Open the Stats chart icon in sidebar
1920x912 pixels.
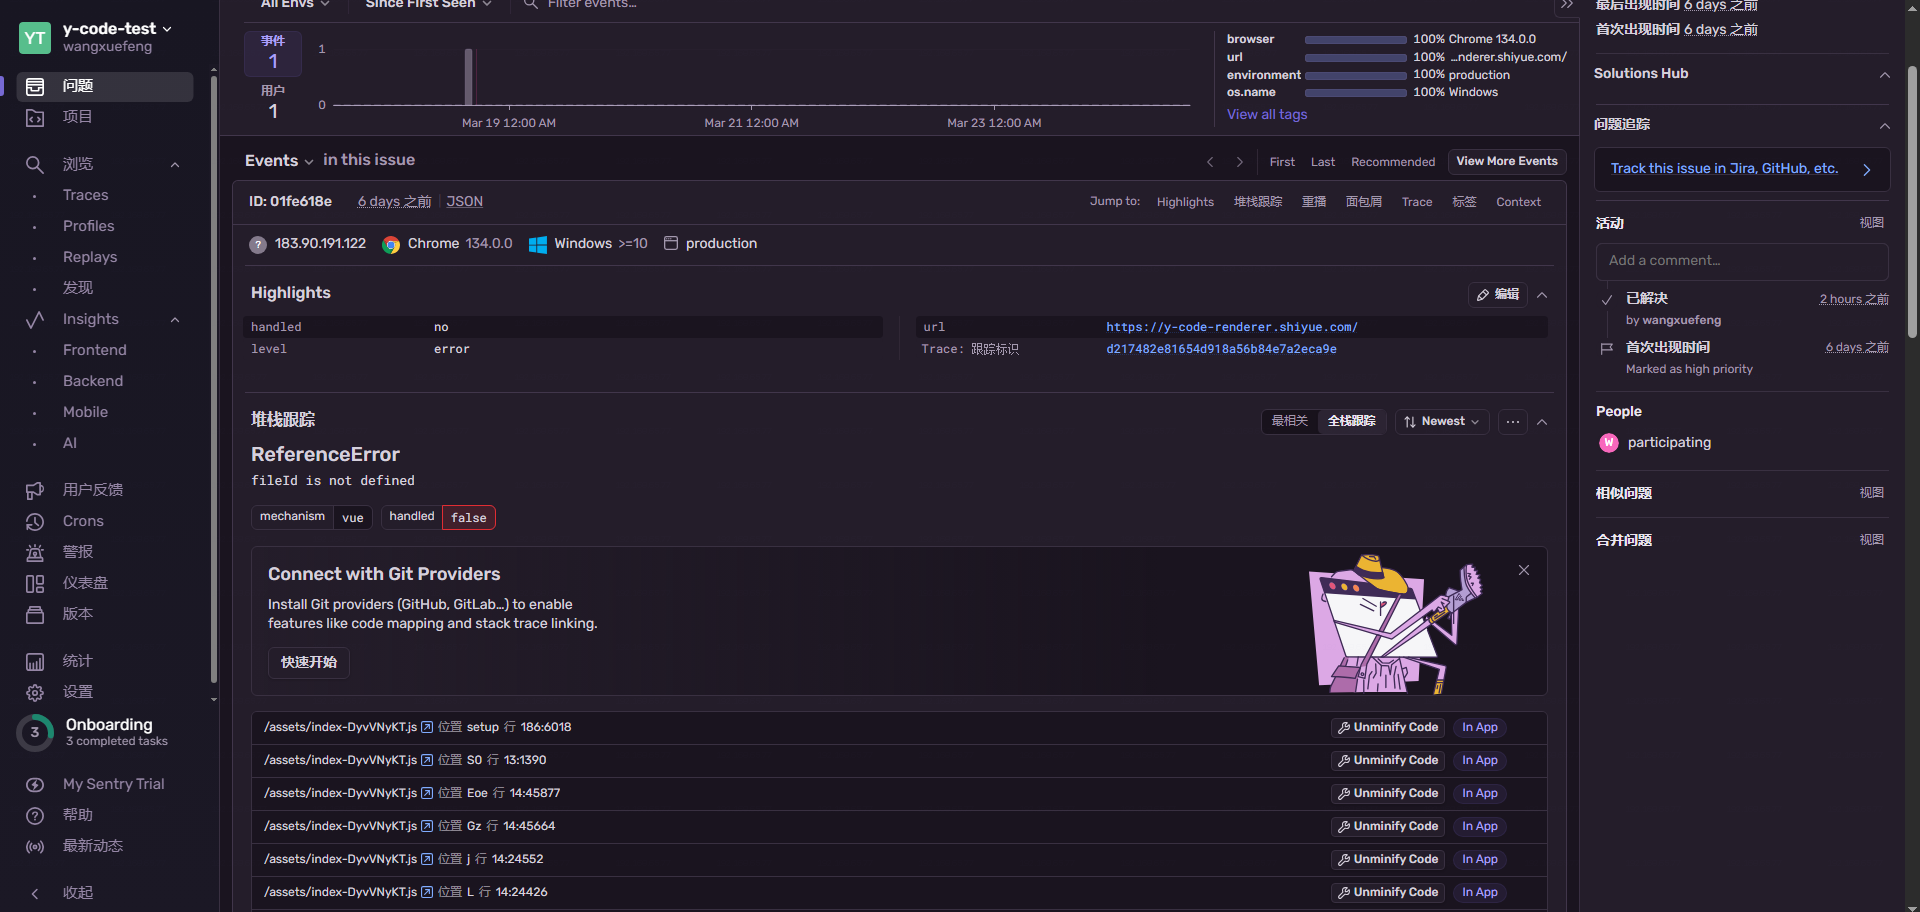pyautogui.click(x=35, y=661)
